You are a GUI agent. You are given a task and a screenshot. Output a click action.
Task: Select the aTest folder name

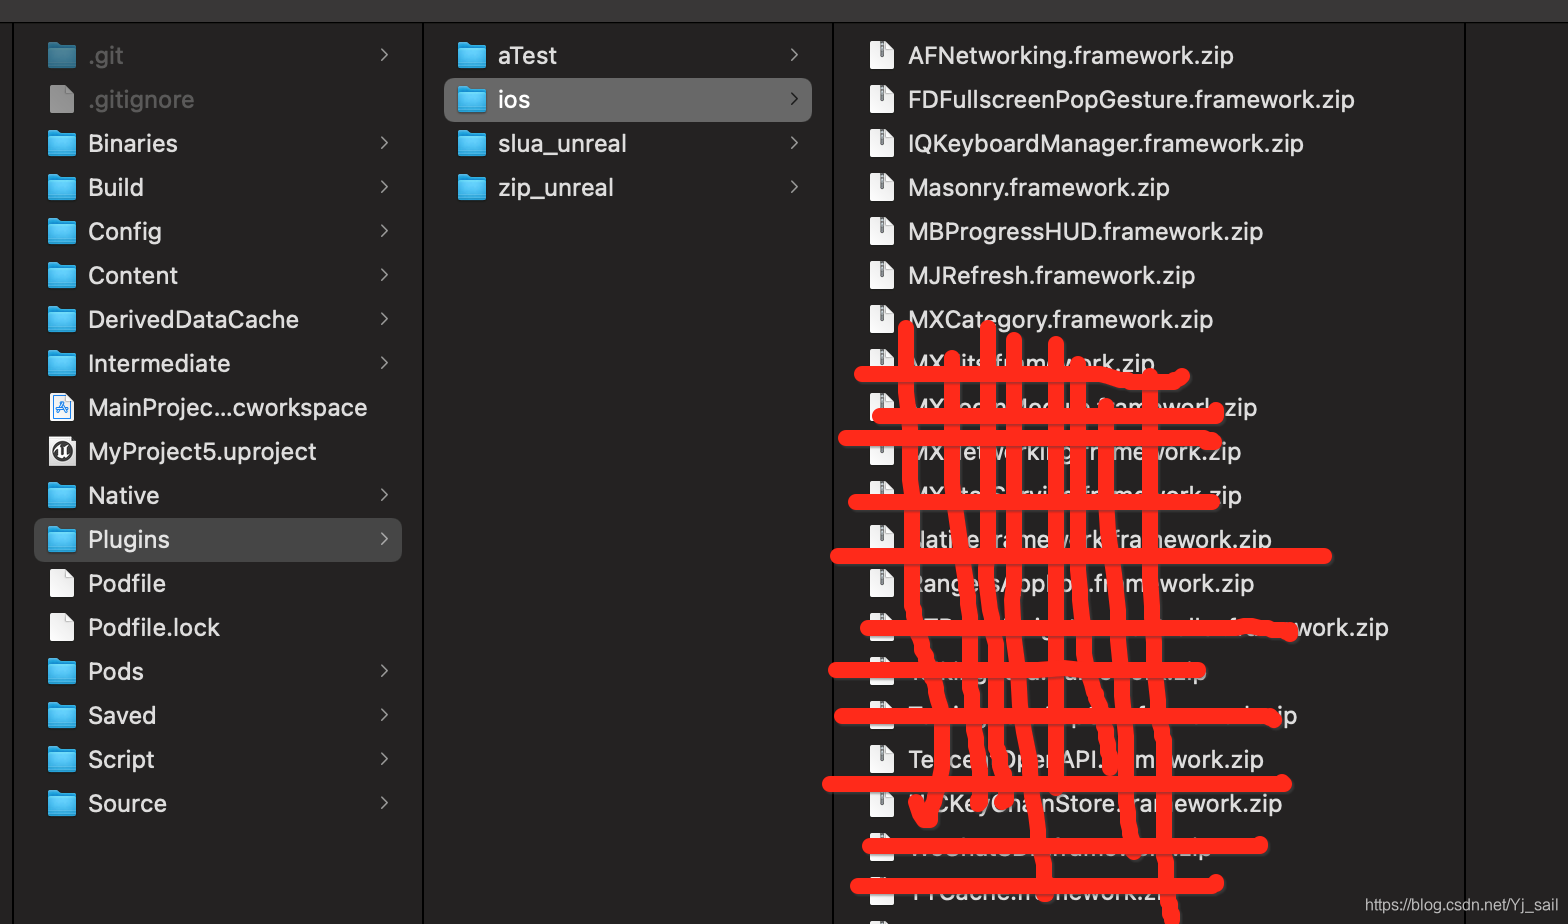527,56
